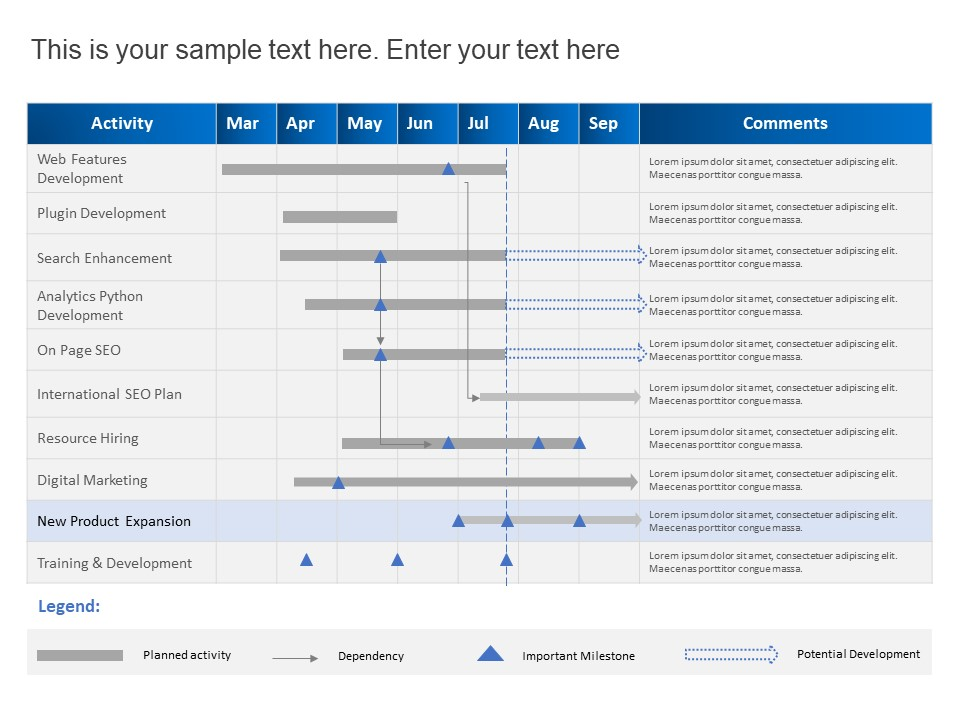Select the 'Dependency' legend label
The height and width of the screenshot is (720, 960).
coord(371,656)
